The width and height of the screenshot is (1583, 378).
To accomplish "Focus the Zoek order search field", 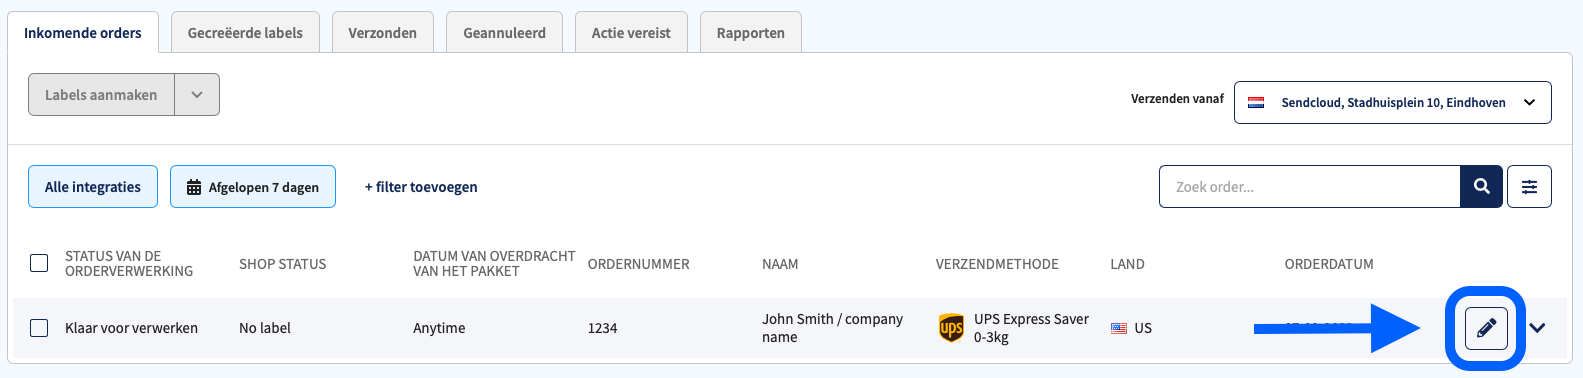I will pyautogui.click(x=1310, y=186).
